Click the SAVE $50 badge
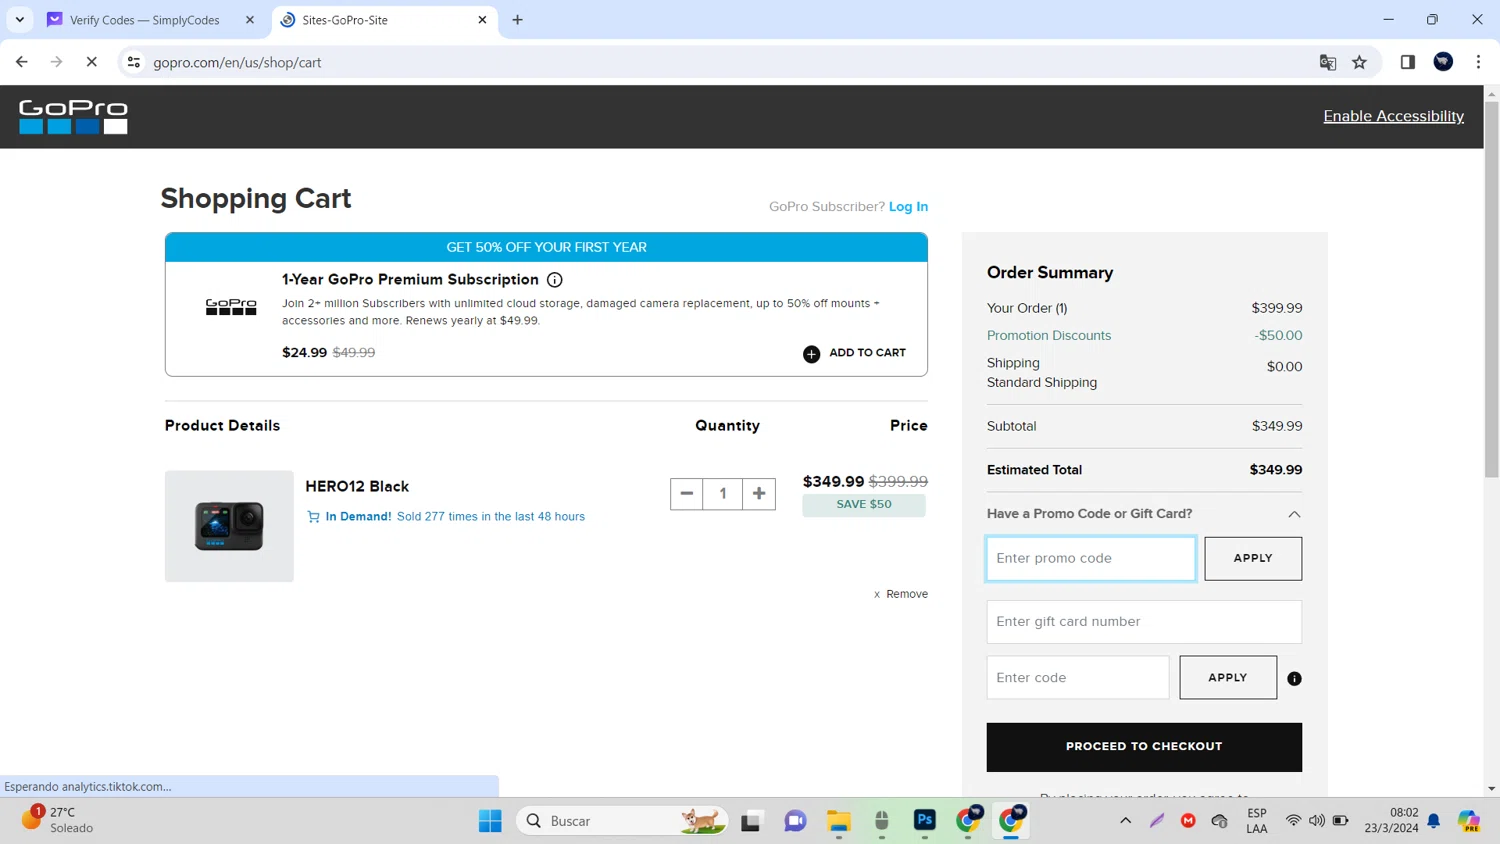Image resolution: width=1500 pixels, height=844 pixels. 864,505
